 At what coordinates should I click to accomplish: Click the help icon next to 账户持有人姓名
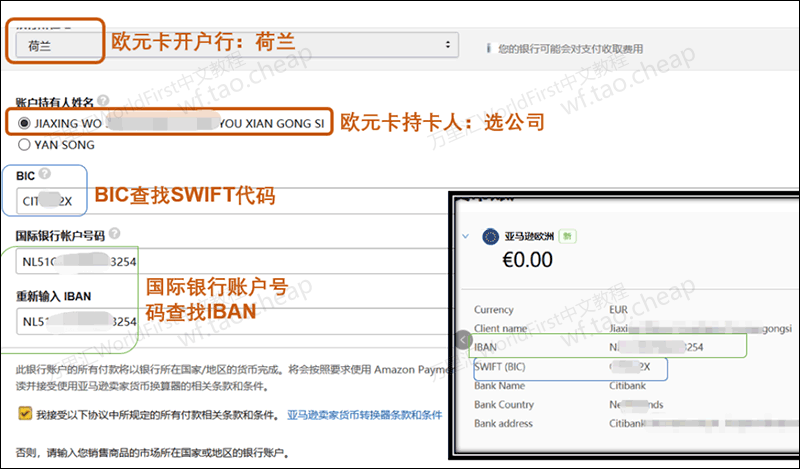tap(103, 101)
